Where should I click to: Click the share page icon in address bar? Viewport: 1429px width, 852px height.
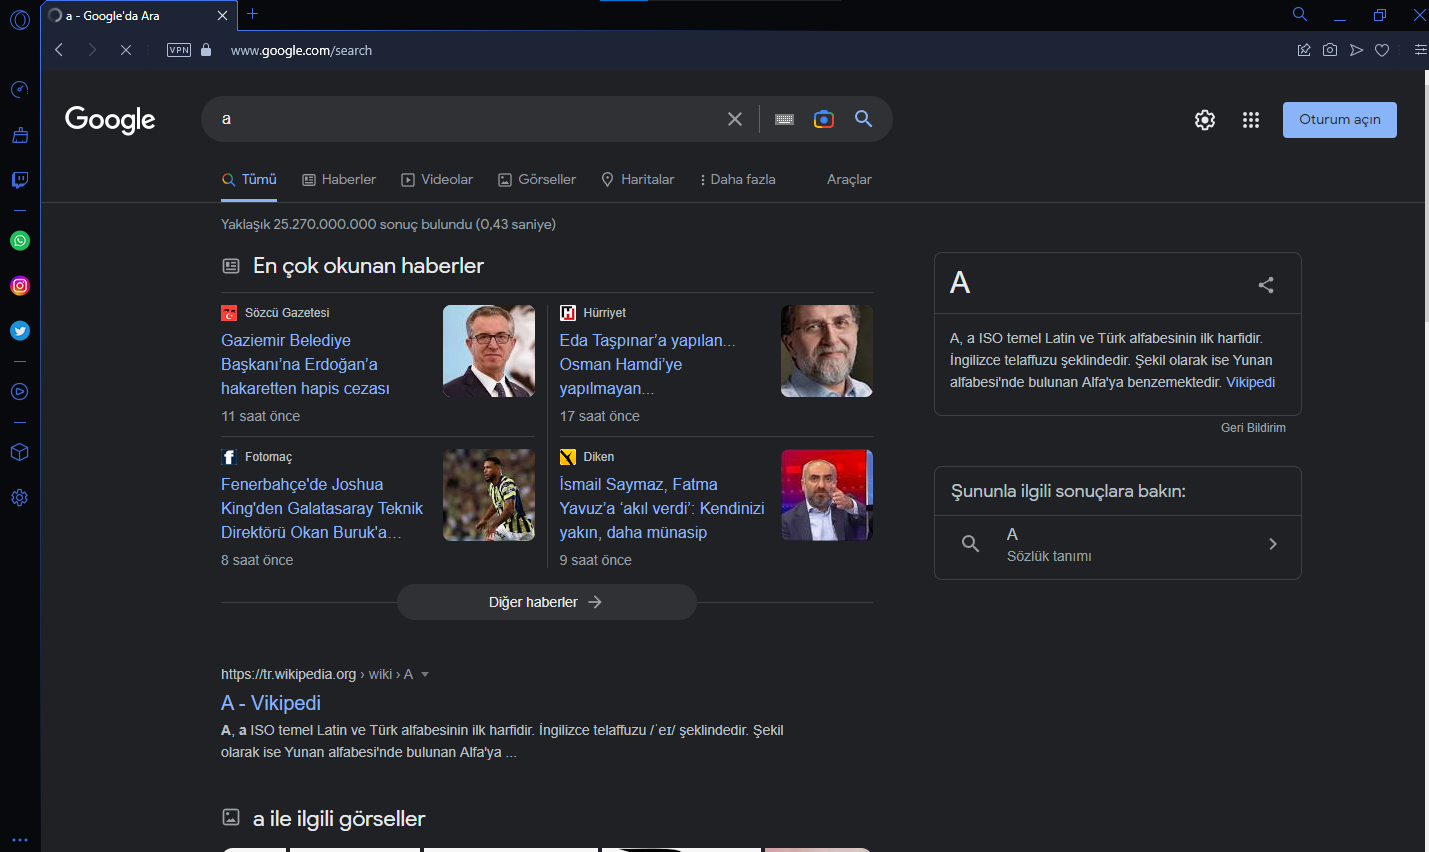tap(1304, 50)
